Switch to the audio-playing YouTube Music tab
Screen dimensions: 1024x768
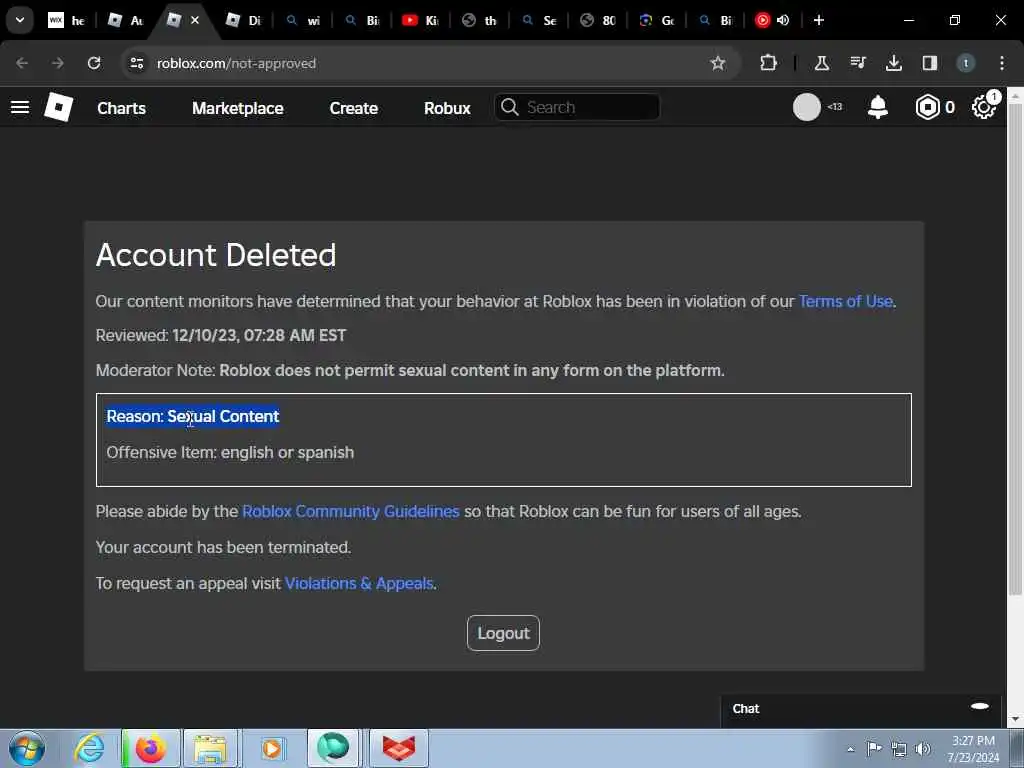pyautogui.click(x=763, y=20)
